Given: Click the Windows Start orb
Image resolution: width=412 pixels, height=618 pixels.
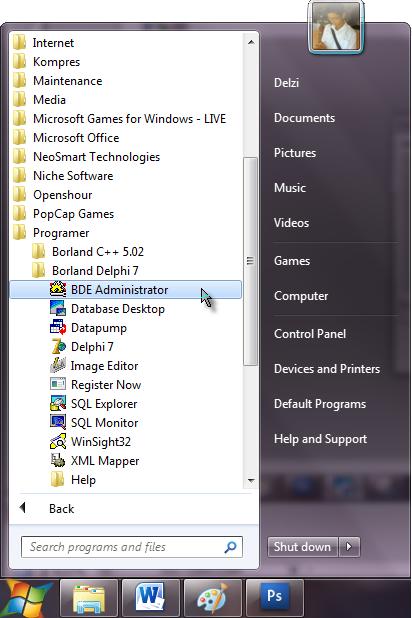Looking at the screenshot, I should coord(26,598).
